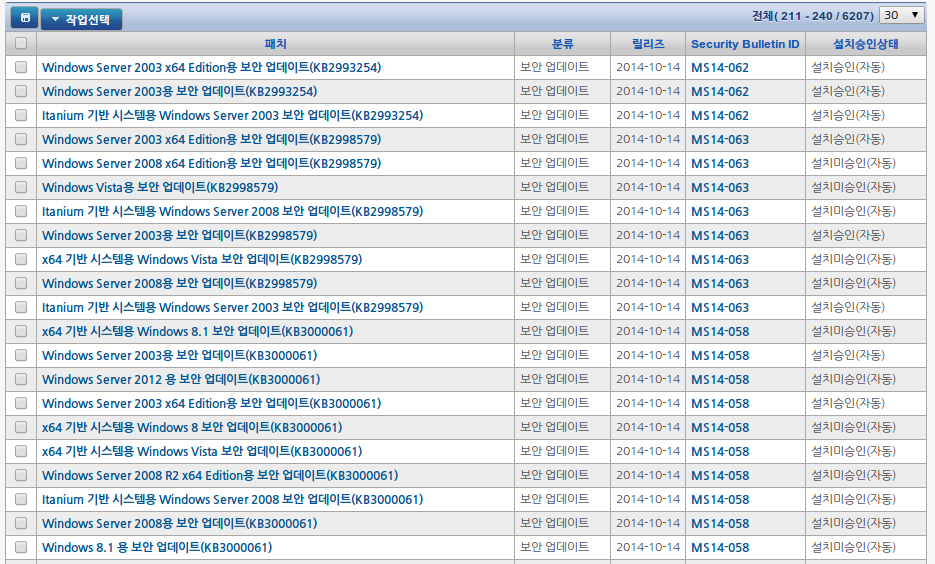Open Itanium Windows Server 2008 KB2998579 patch link
The height and width of the screenshot is (564, 935).
[232, 211]
